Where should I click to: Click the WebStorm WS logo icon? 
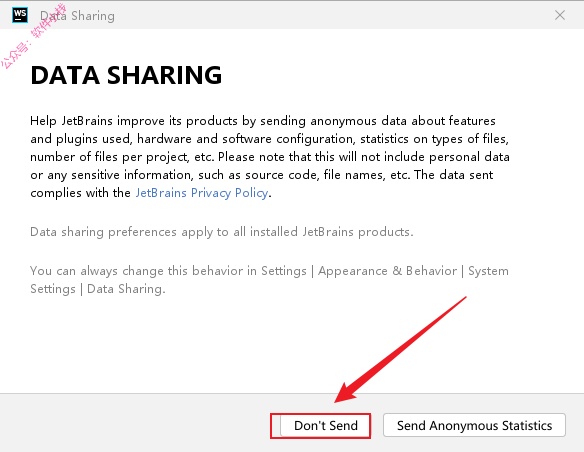point(20,15)
